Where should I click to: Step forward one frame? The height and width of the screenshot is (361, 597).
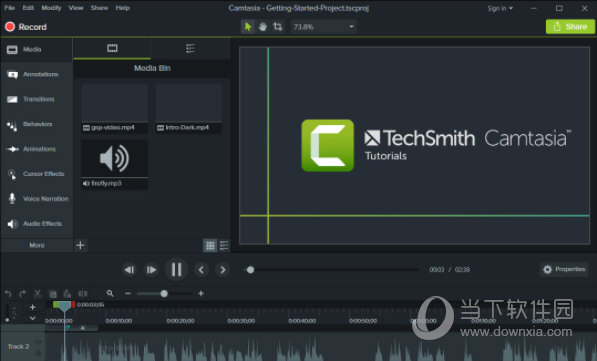[151, 270]
